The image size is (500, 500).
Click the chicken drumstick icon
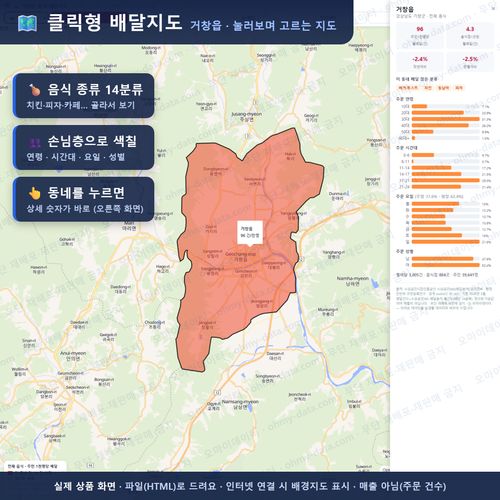click(35, 90)
